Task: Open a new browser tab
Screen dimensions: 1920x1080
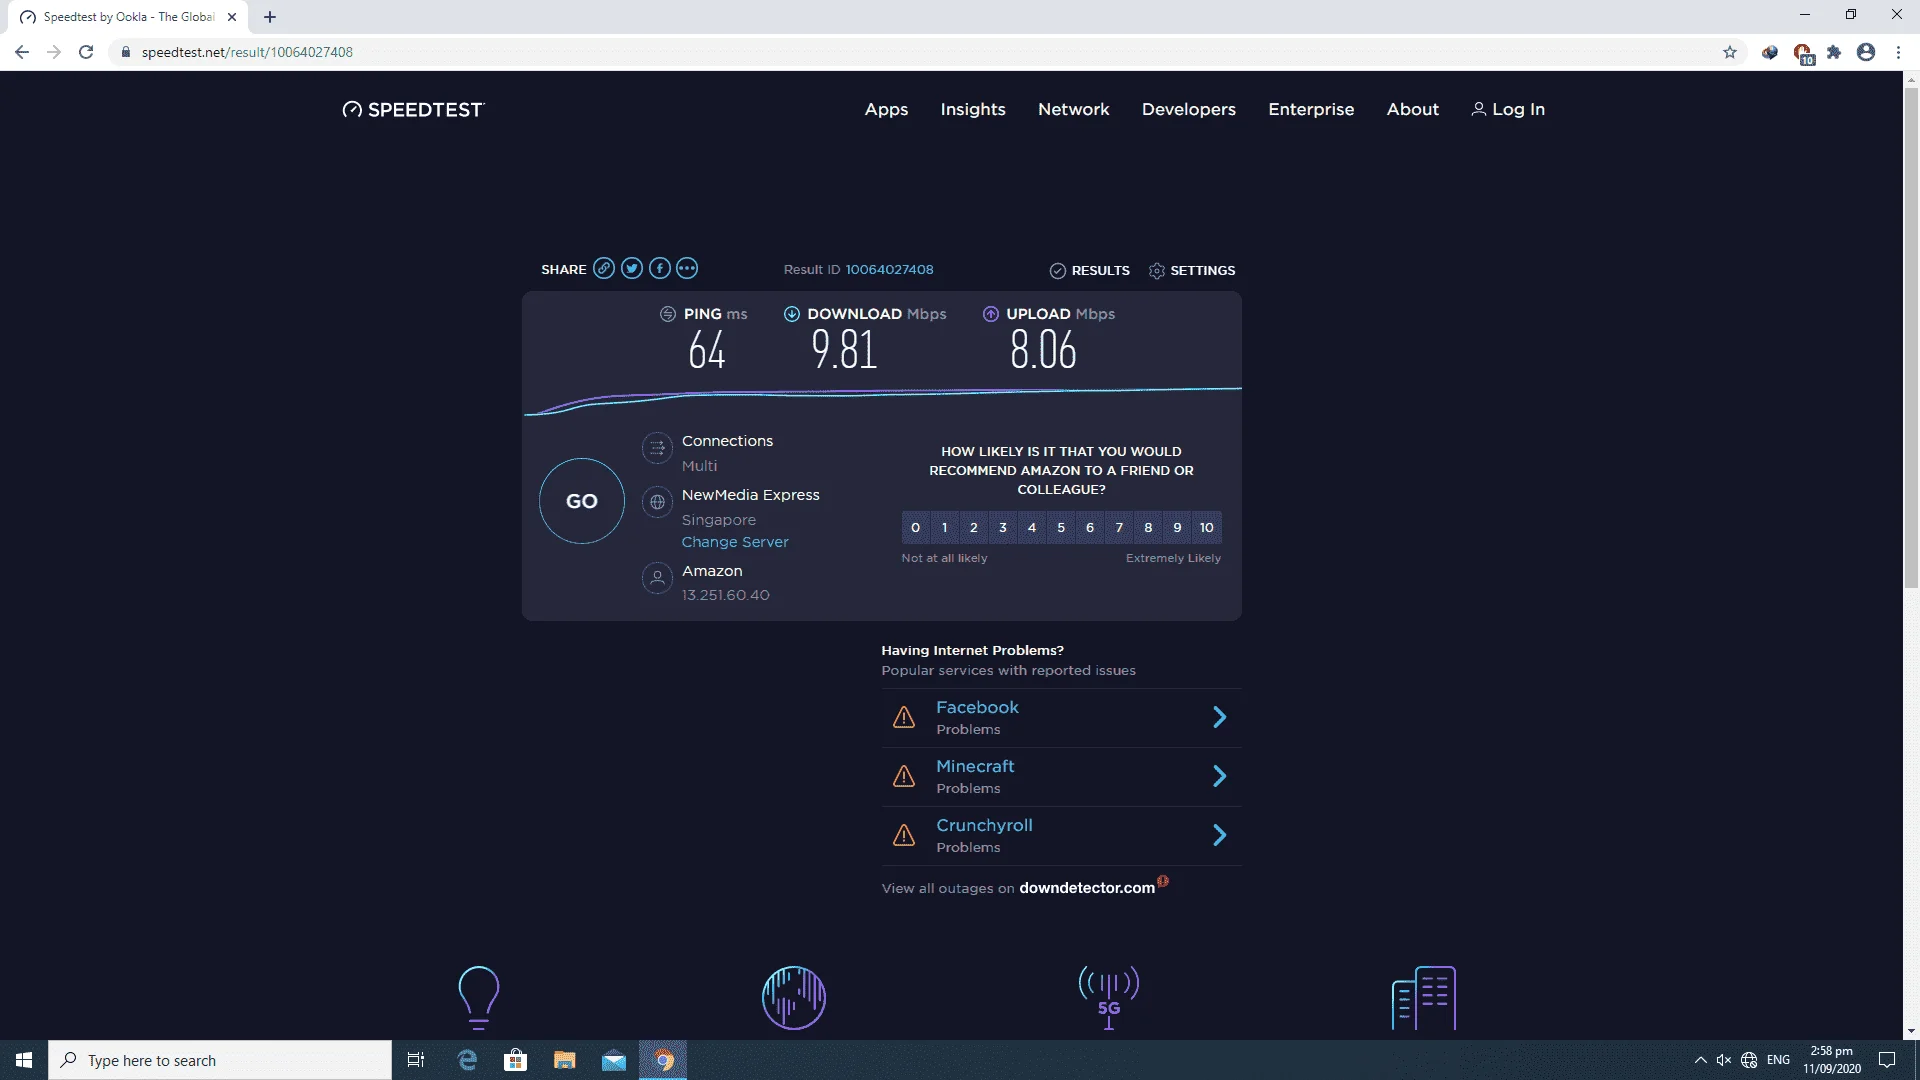Action: coord(270,17)
